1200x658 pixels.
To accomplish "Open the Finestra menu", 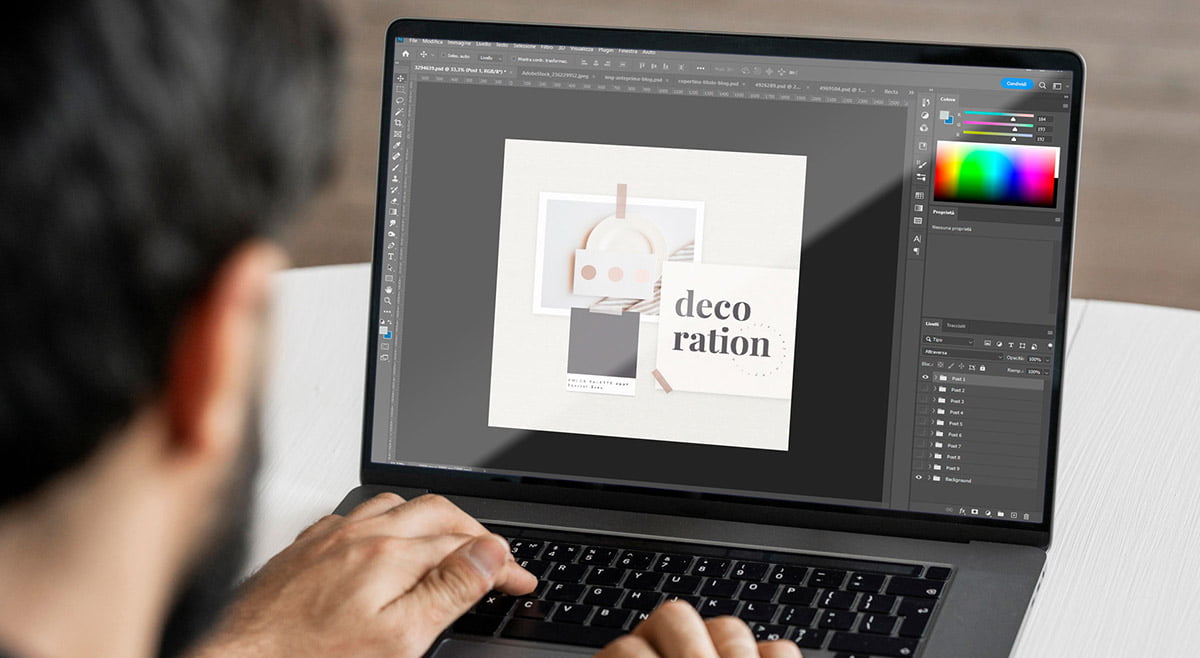I will tap(627, 50).
